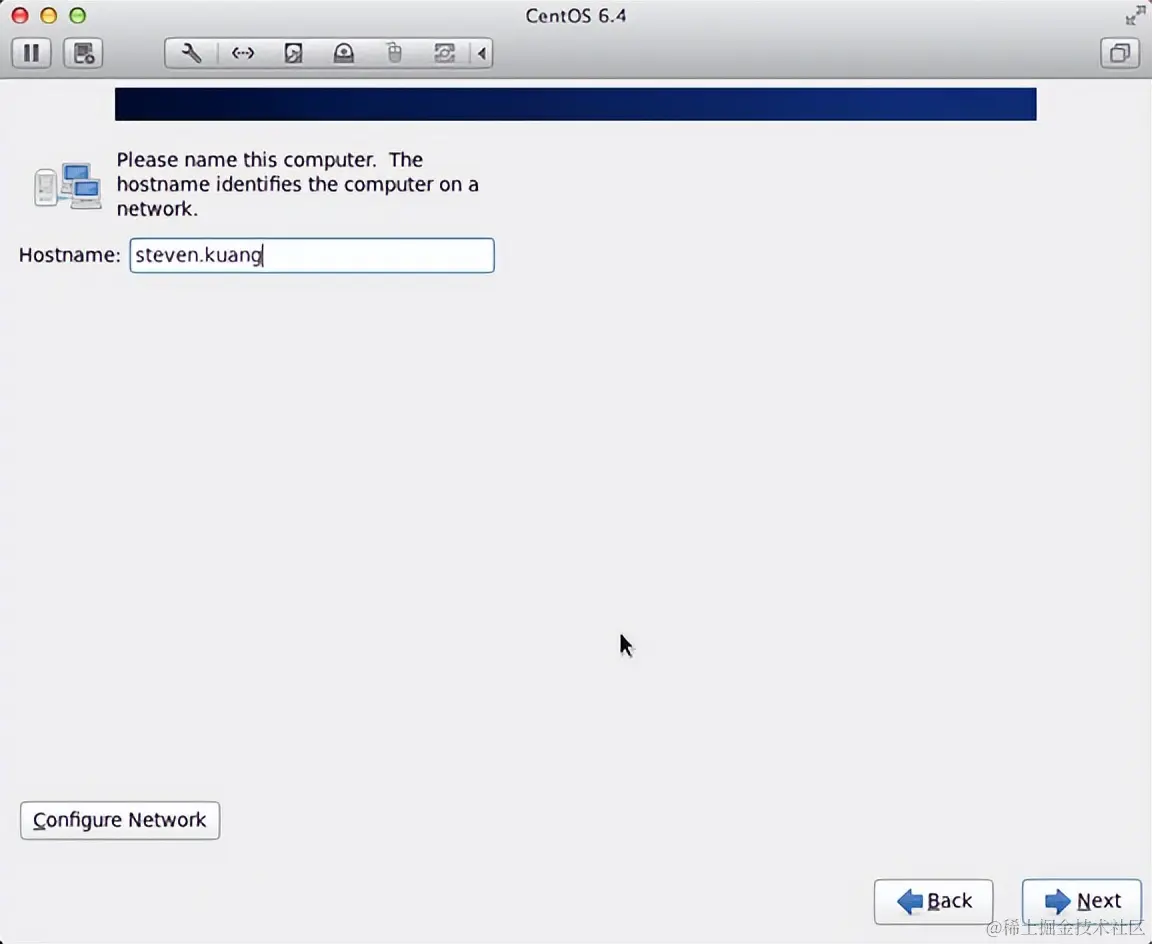Click the CD/DVD drive toolbar icon
The image size is (1152, 944).
tap(344, 53)
